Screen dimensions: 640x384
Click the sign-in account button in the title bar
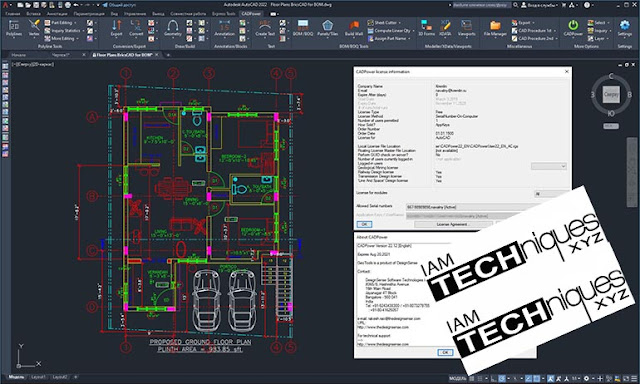point(538,5)
